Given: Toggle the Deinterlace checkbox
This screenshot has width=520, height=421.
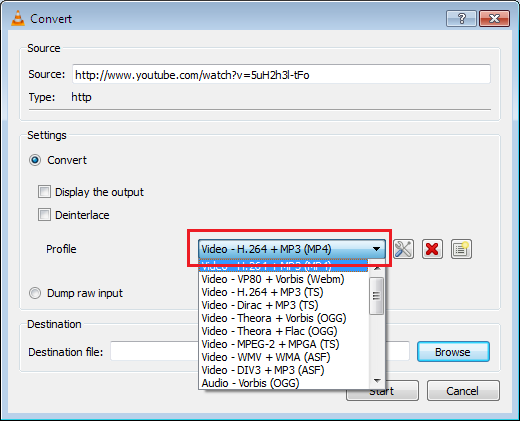Looking at the screenshot, I should click(x=44, y=215).
